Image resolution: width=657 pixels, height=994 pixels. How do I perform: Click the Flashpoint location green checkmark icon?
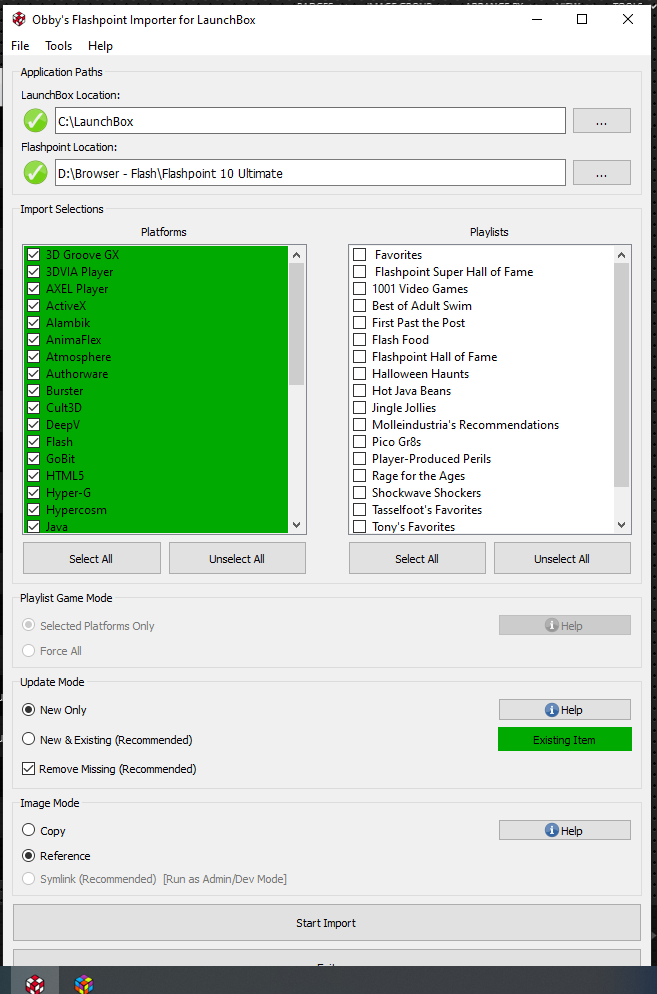[36, 172]
